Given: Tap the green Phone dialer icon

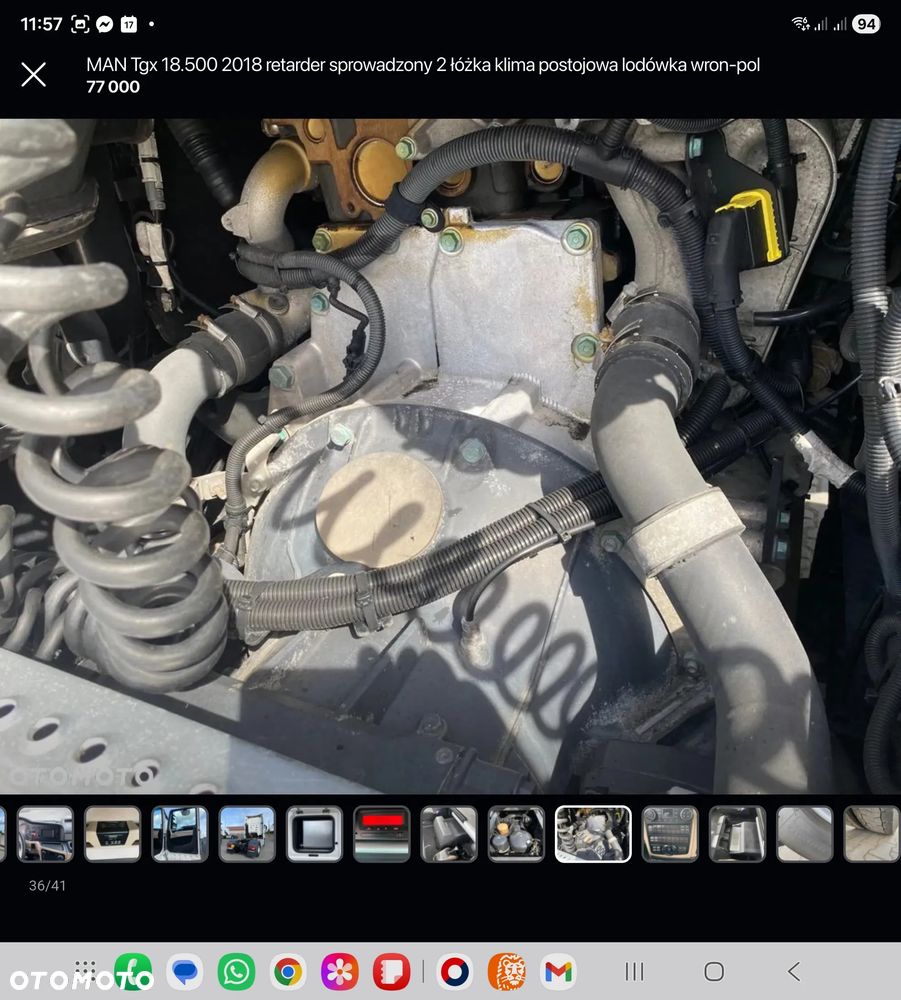Looking at the screenshot, I should click(133, 971).
